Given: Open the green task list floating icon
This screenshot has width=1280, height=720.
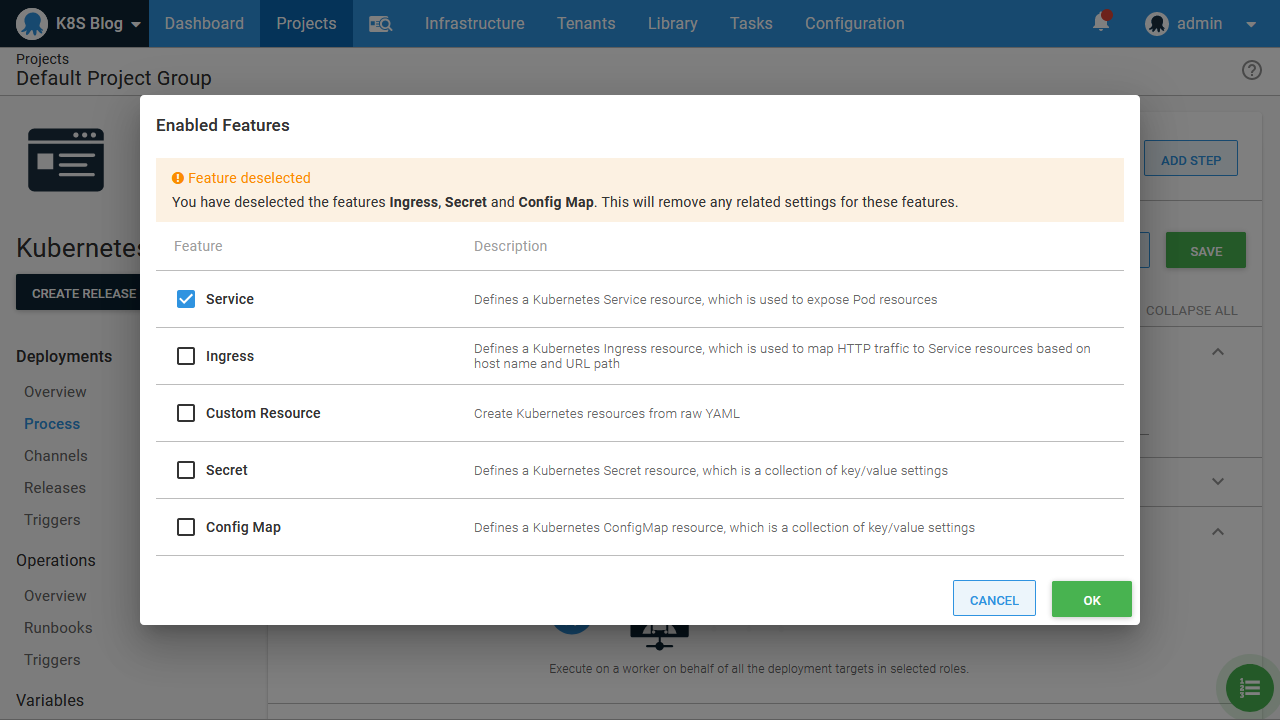Looking at the screenshot, I should 1249,687.
